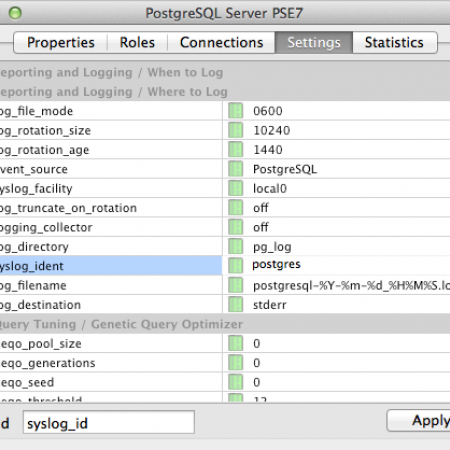
Task: Select the highlighted syslog_ident setting name
Action: pos(111,266)
